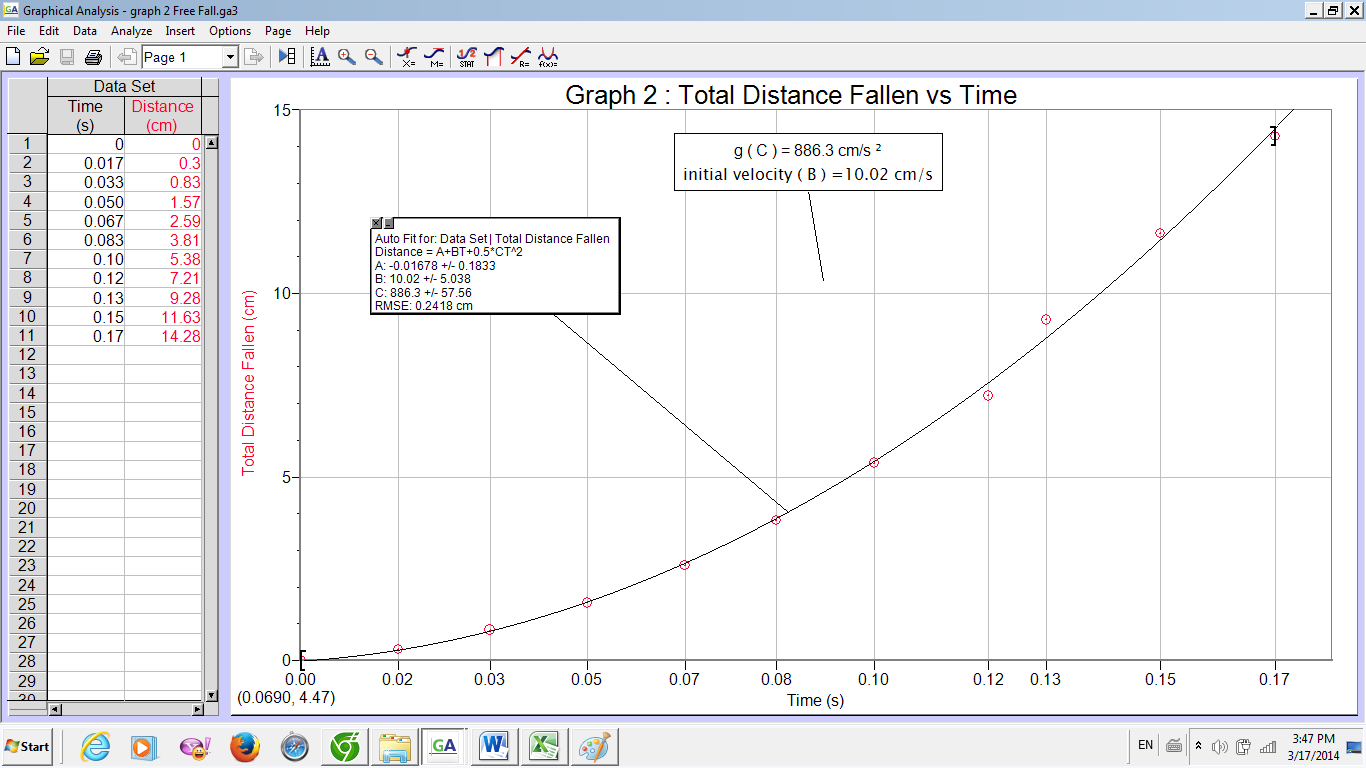Open the Page 1 dropdown
1366x768 pixels.
[x=230, y=57]
